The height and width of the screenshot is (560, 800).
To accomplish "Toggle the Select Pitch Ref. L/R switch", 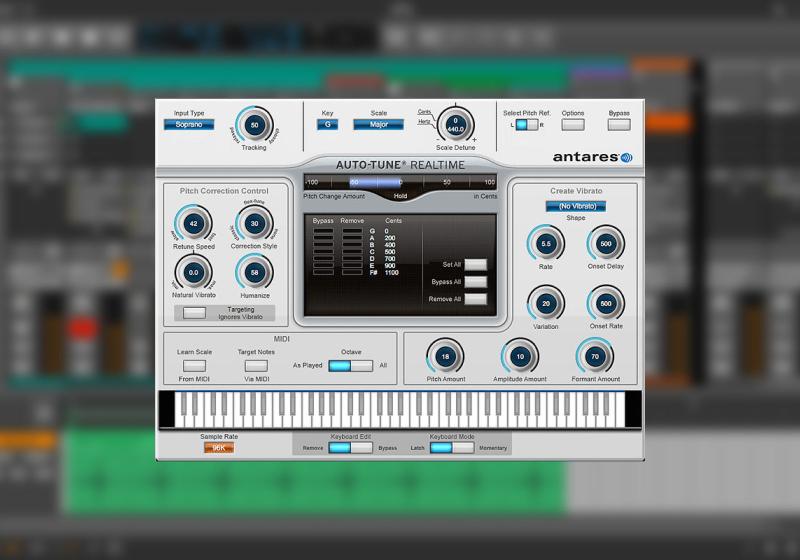I will (x=526, y=125).
